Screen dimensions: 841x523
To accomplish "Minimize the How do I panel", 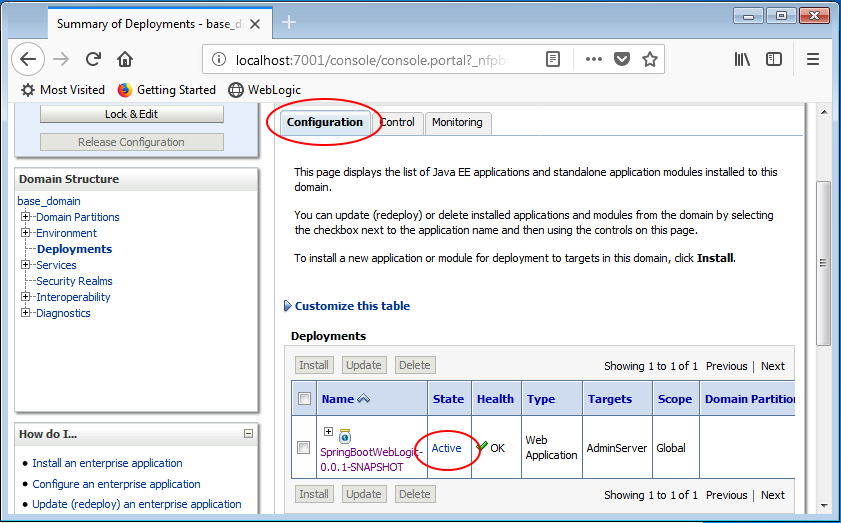I will [x=248, y=433].
